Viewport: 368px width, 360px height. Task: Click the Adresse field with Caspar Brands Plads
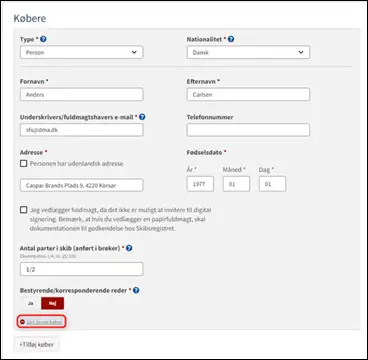[82, 185]
